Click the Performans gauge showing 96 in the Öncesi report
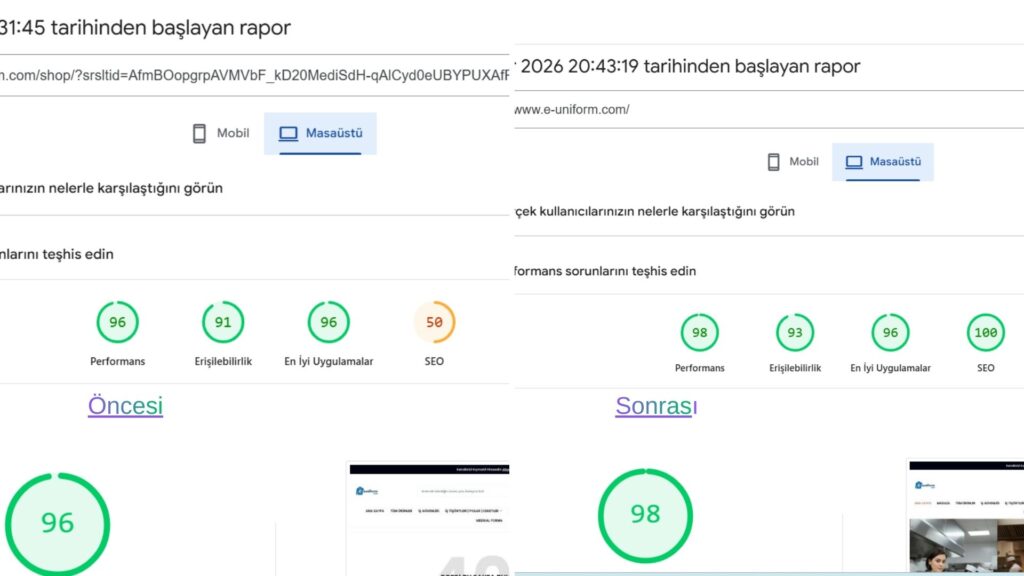Image resolution: width=1024 pixels, height=576 pixels. click(117, 323)
